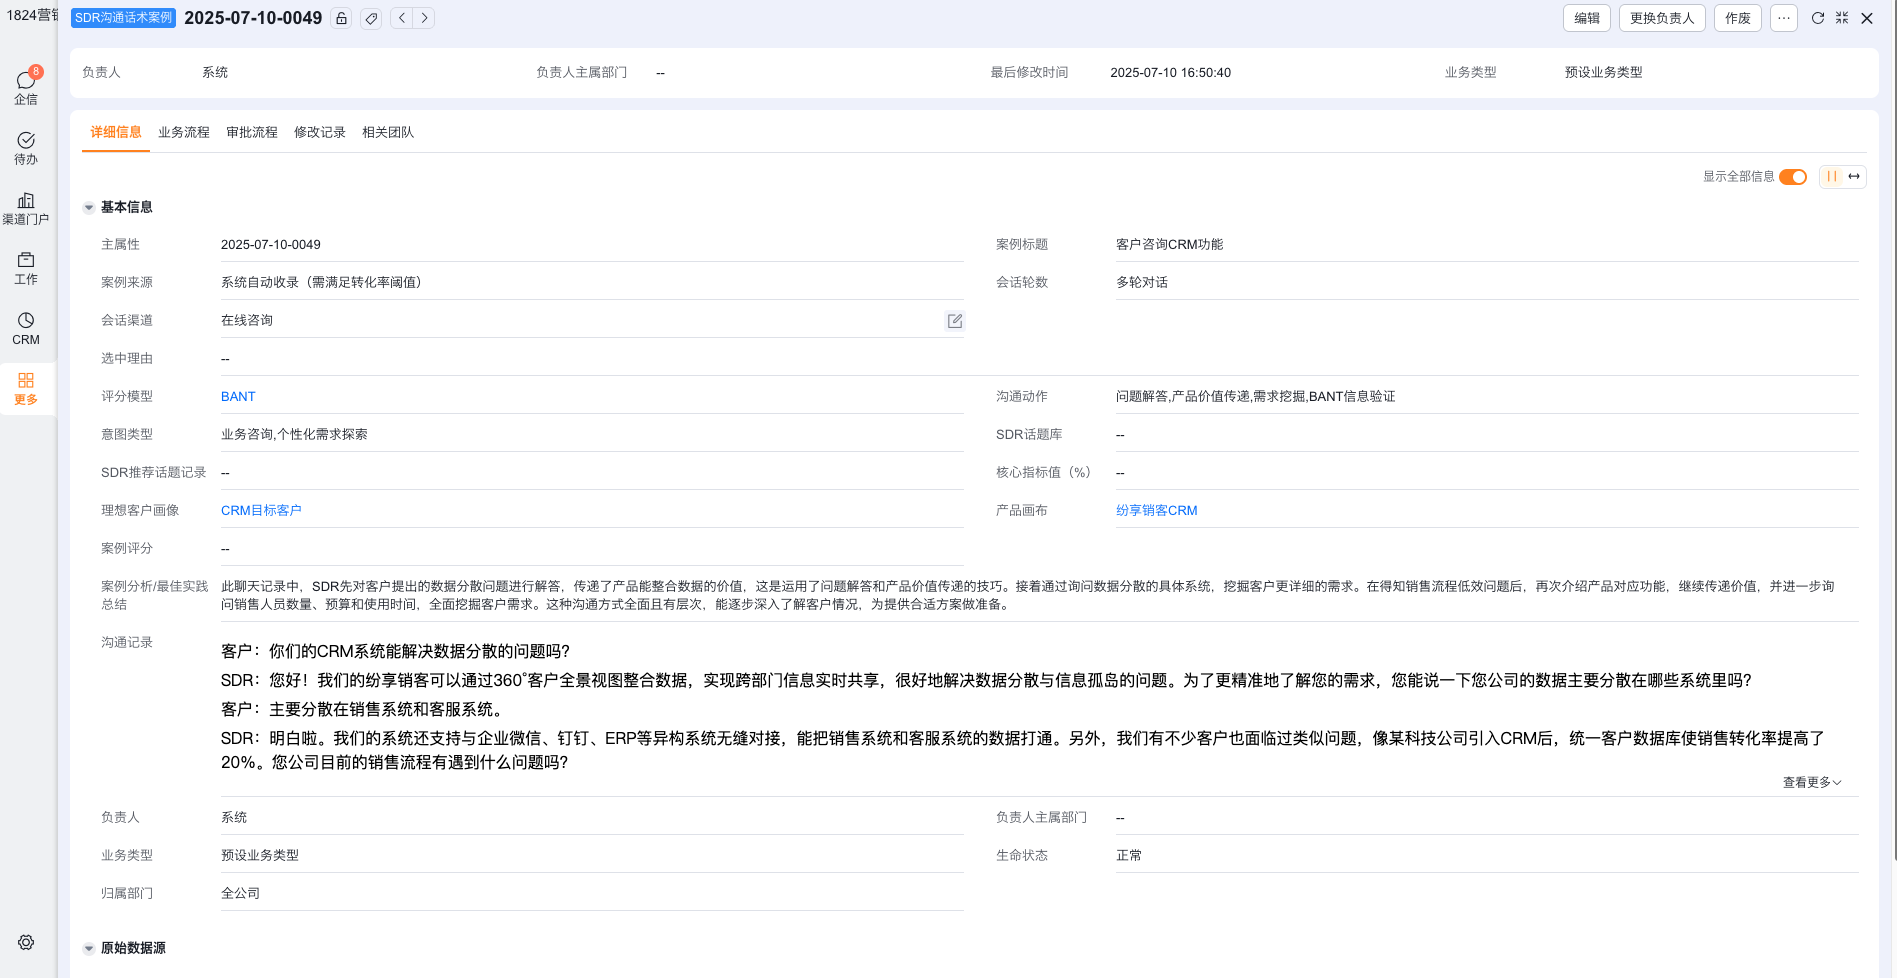The width and height of the screenshot is (1897, 978).
Task: Click the 更换负责人 button
Action: [x=1661, y=18]
